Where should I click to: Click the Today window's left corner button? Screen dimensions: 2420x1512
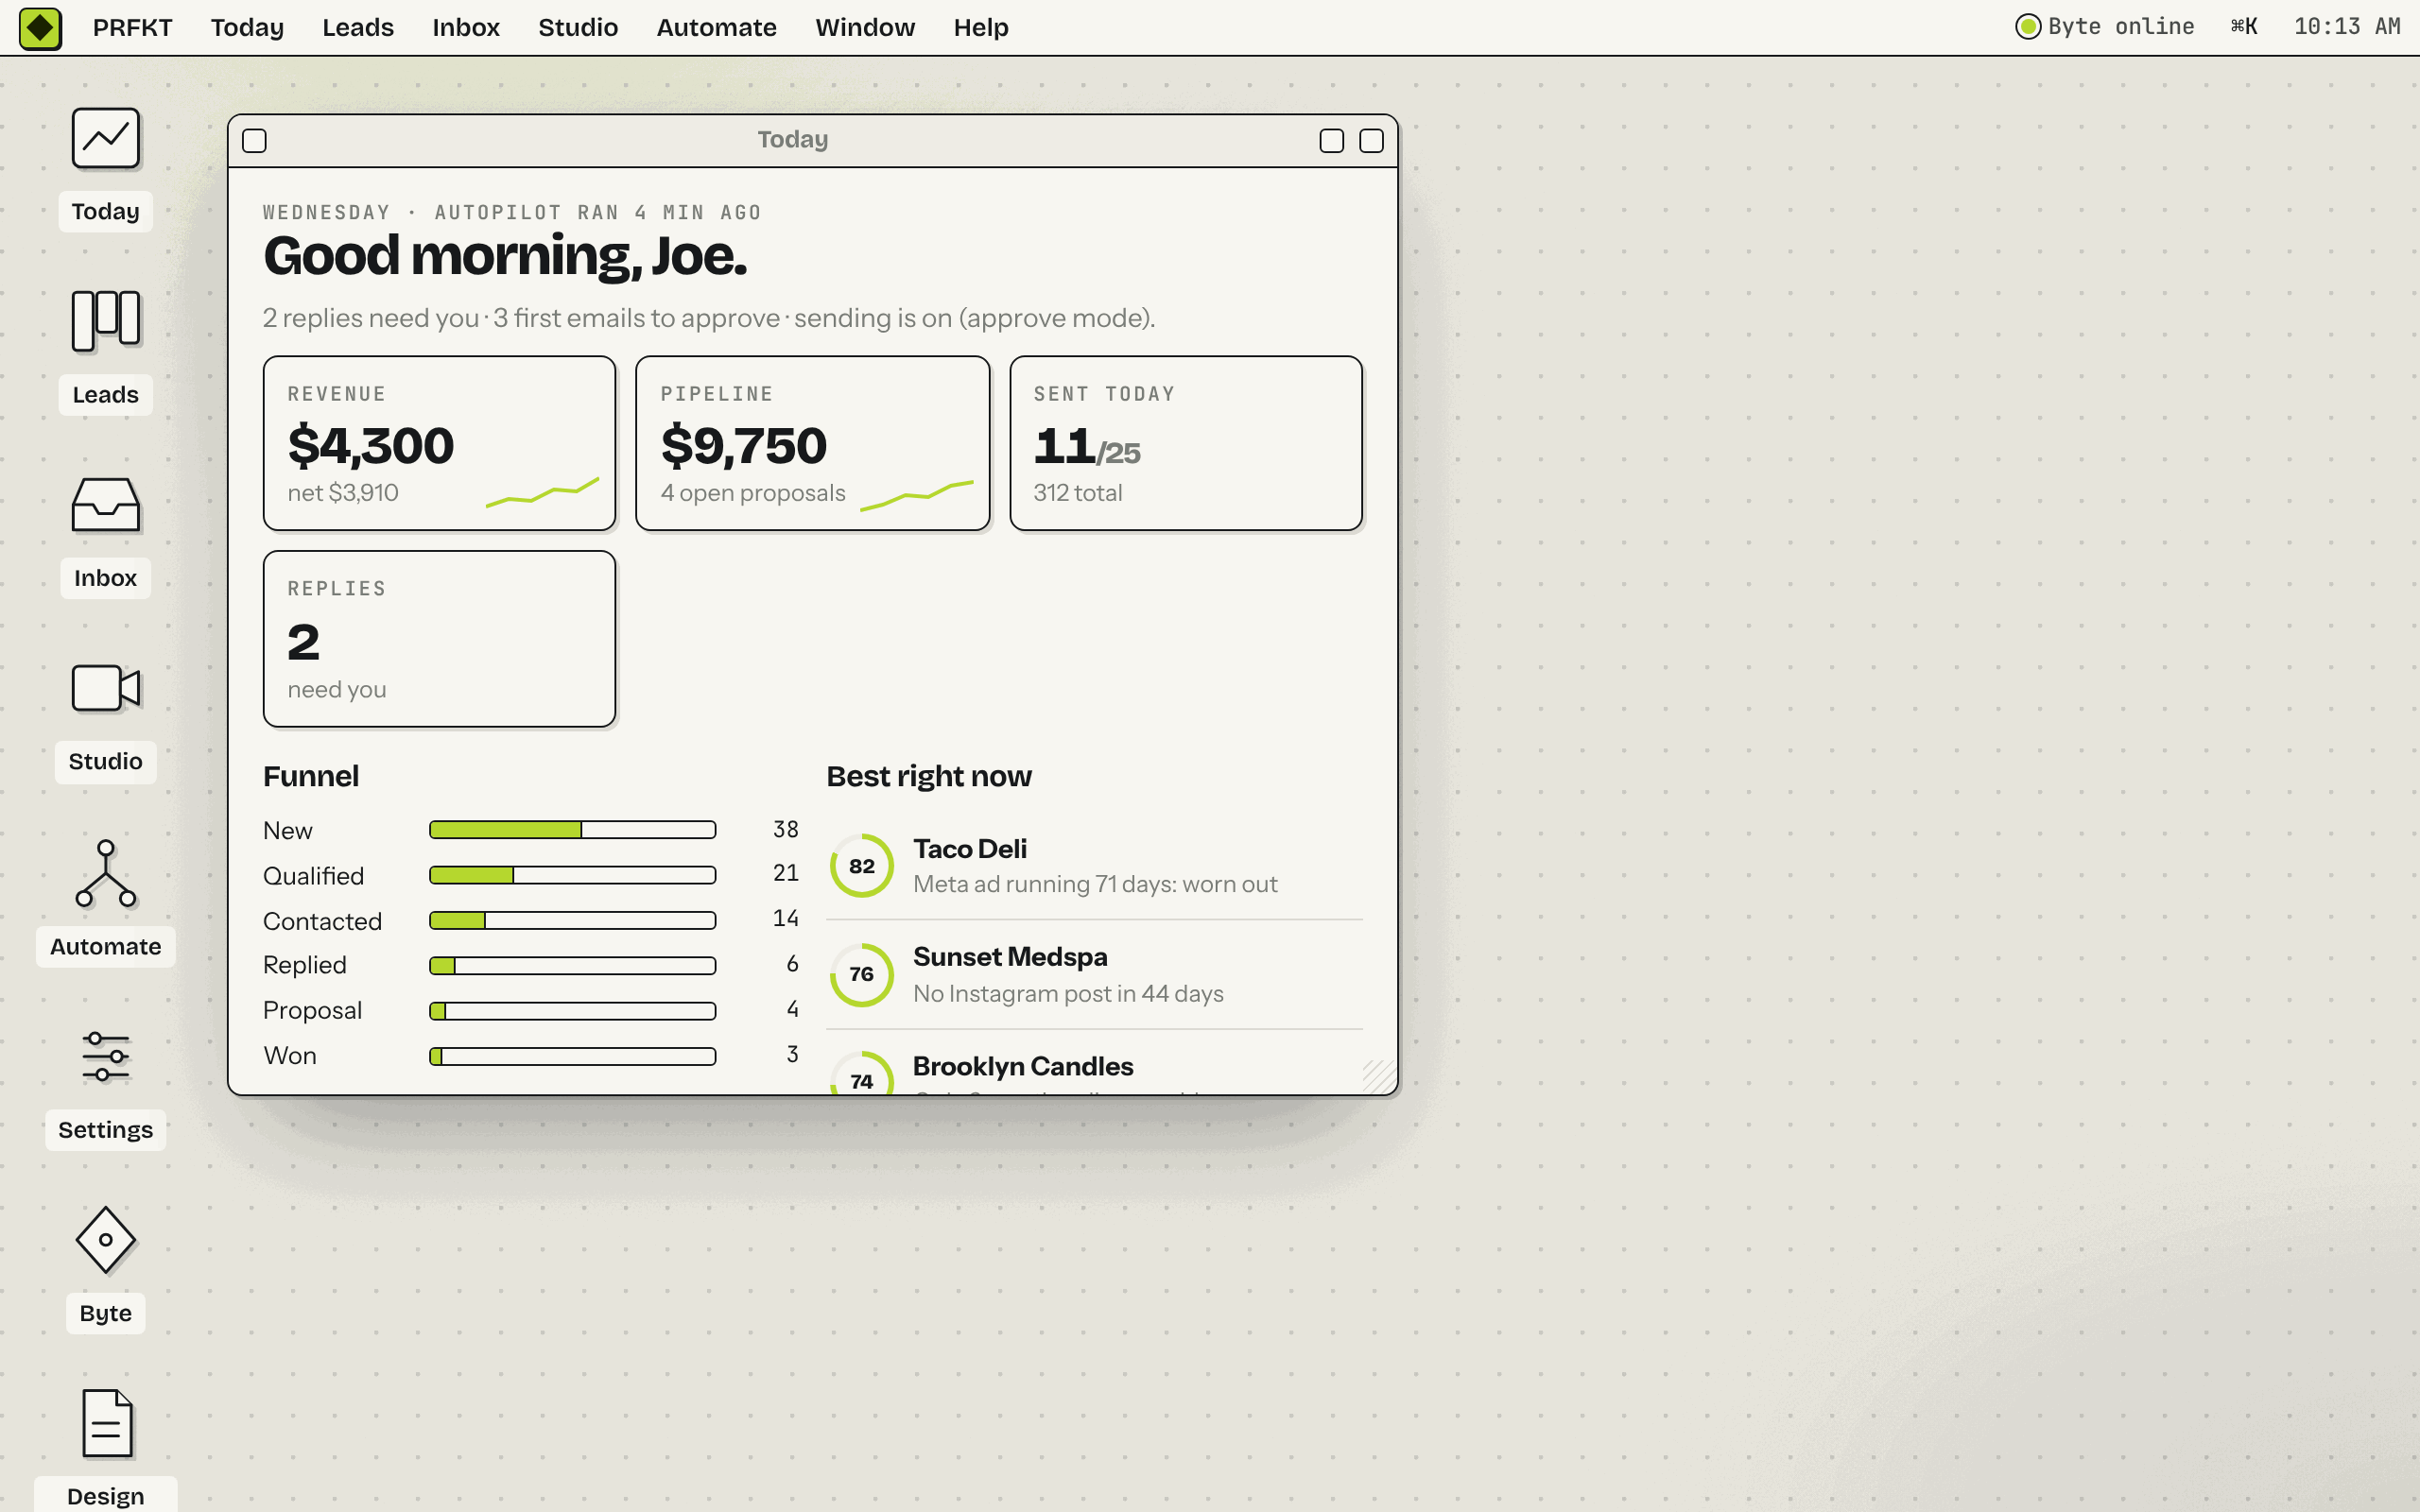coord(254,141)
